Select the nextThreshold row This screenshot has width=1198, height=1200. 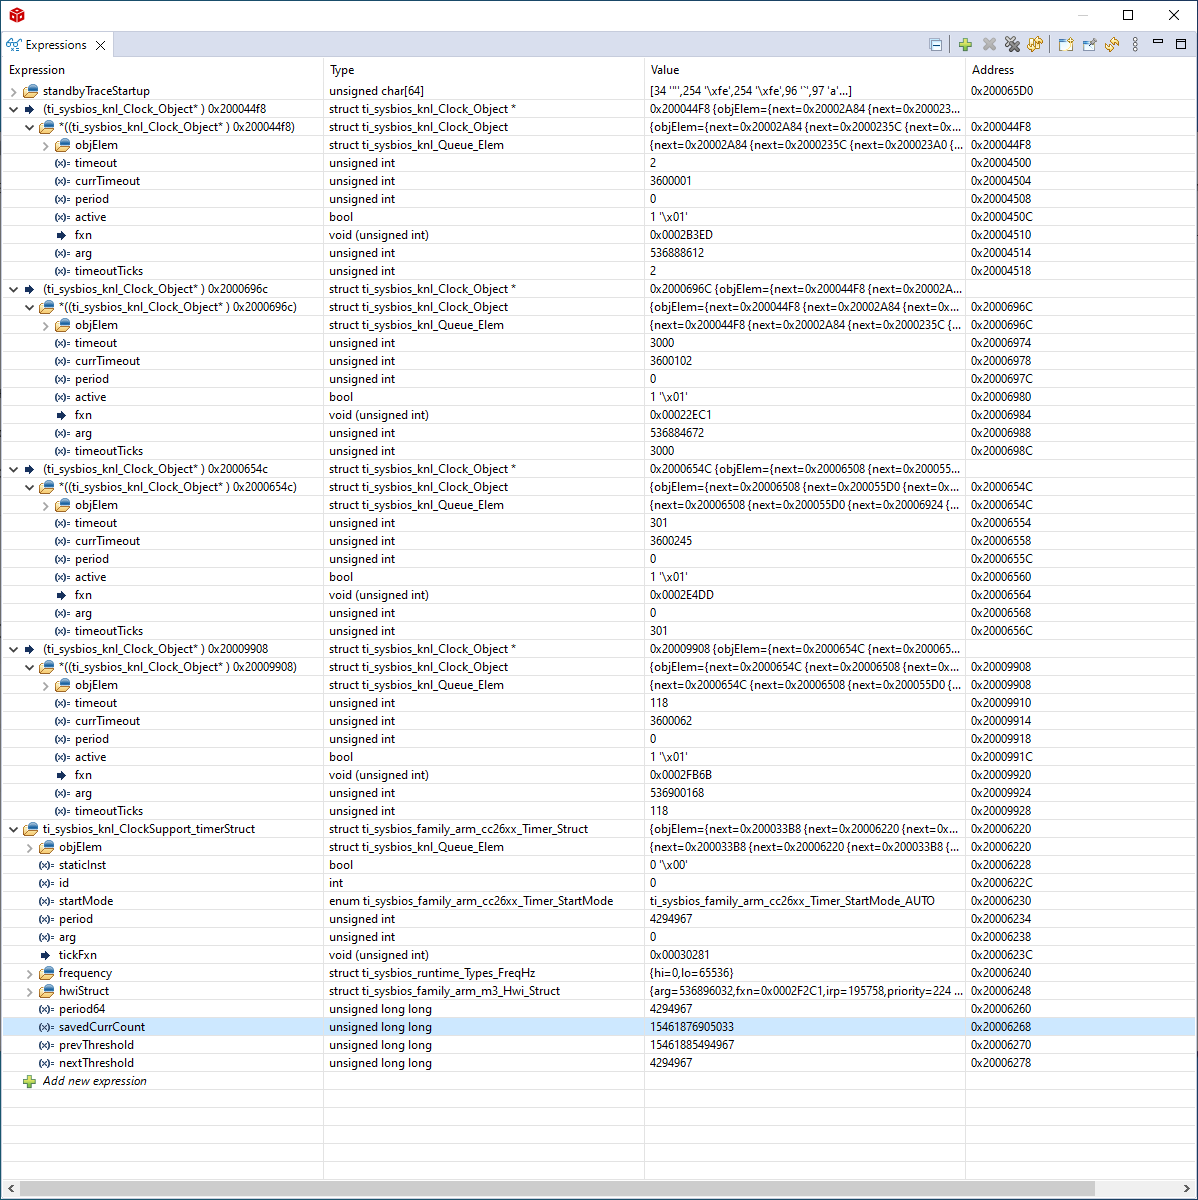pos(598,1063)
